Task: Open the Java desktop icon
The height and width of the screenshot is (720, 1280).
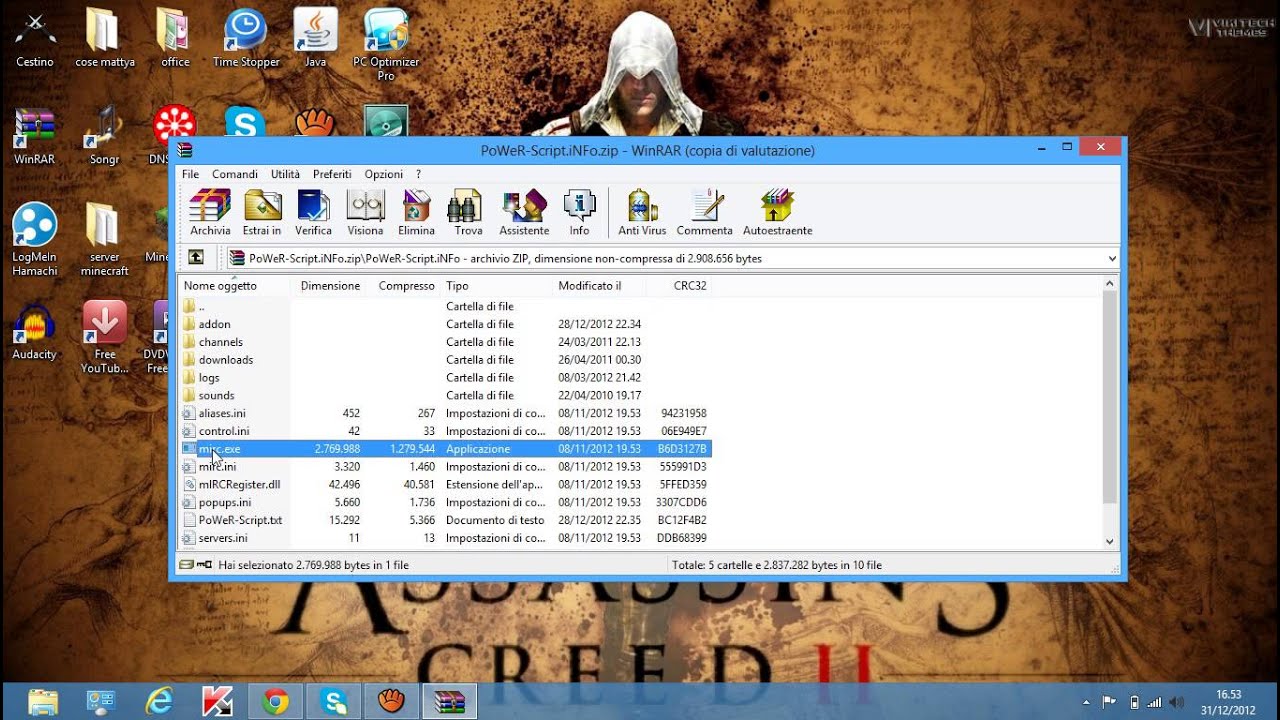Action: [315, 38]
